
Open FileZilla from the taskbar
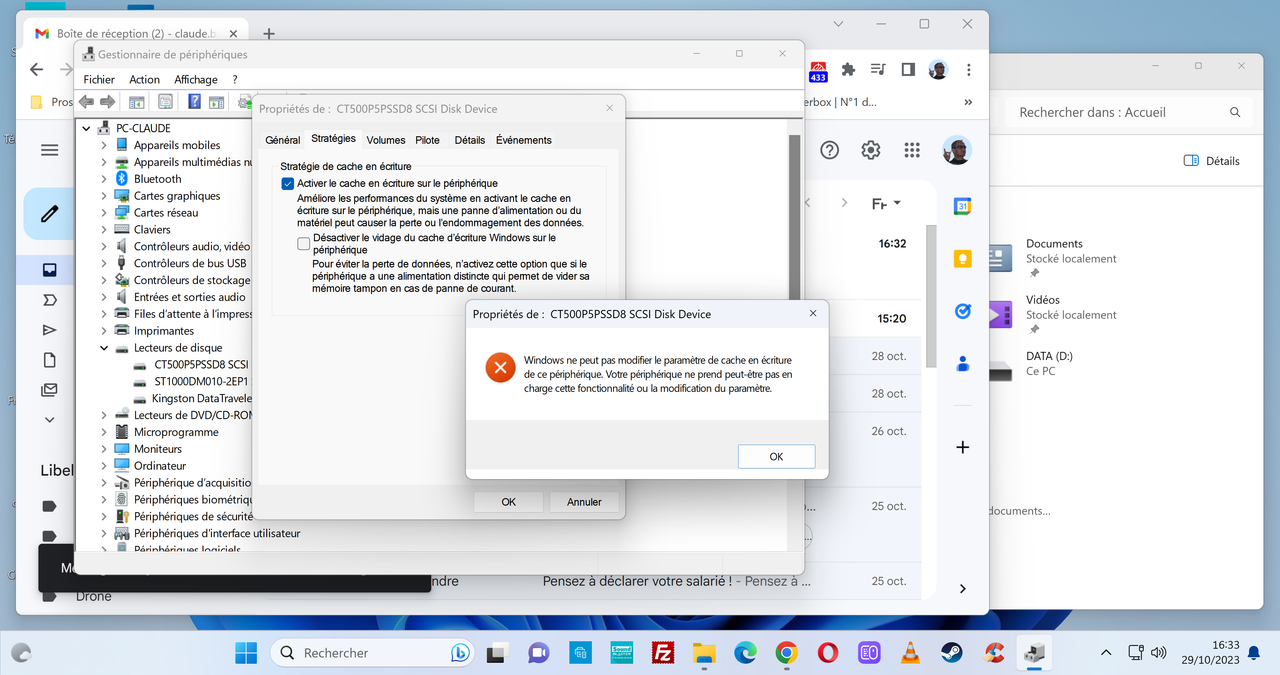pos(661,653)
